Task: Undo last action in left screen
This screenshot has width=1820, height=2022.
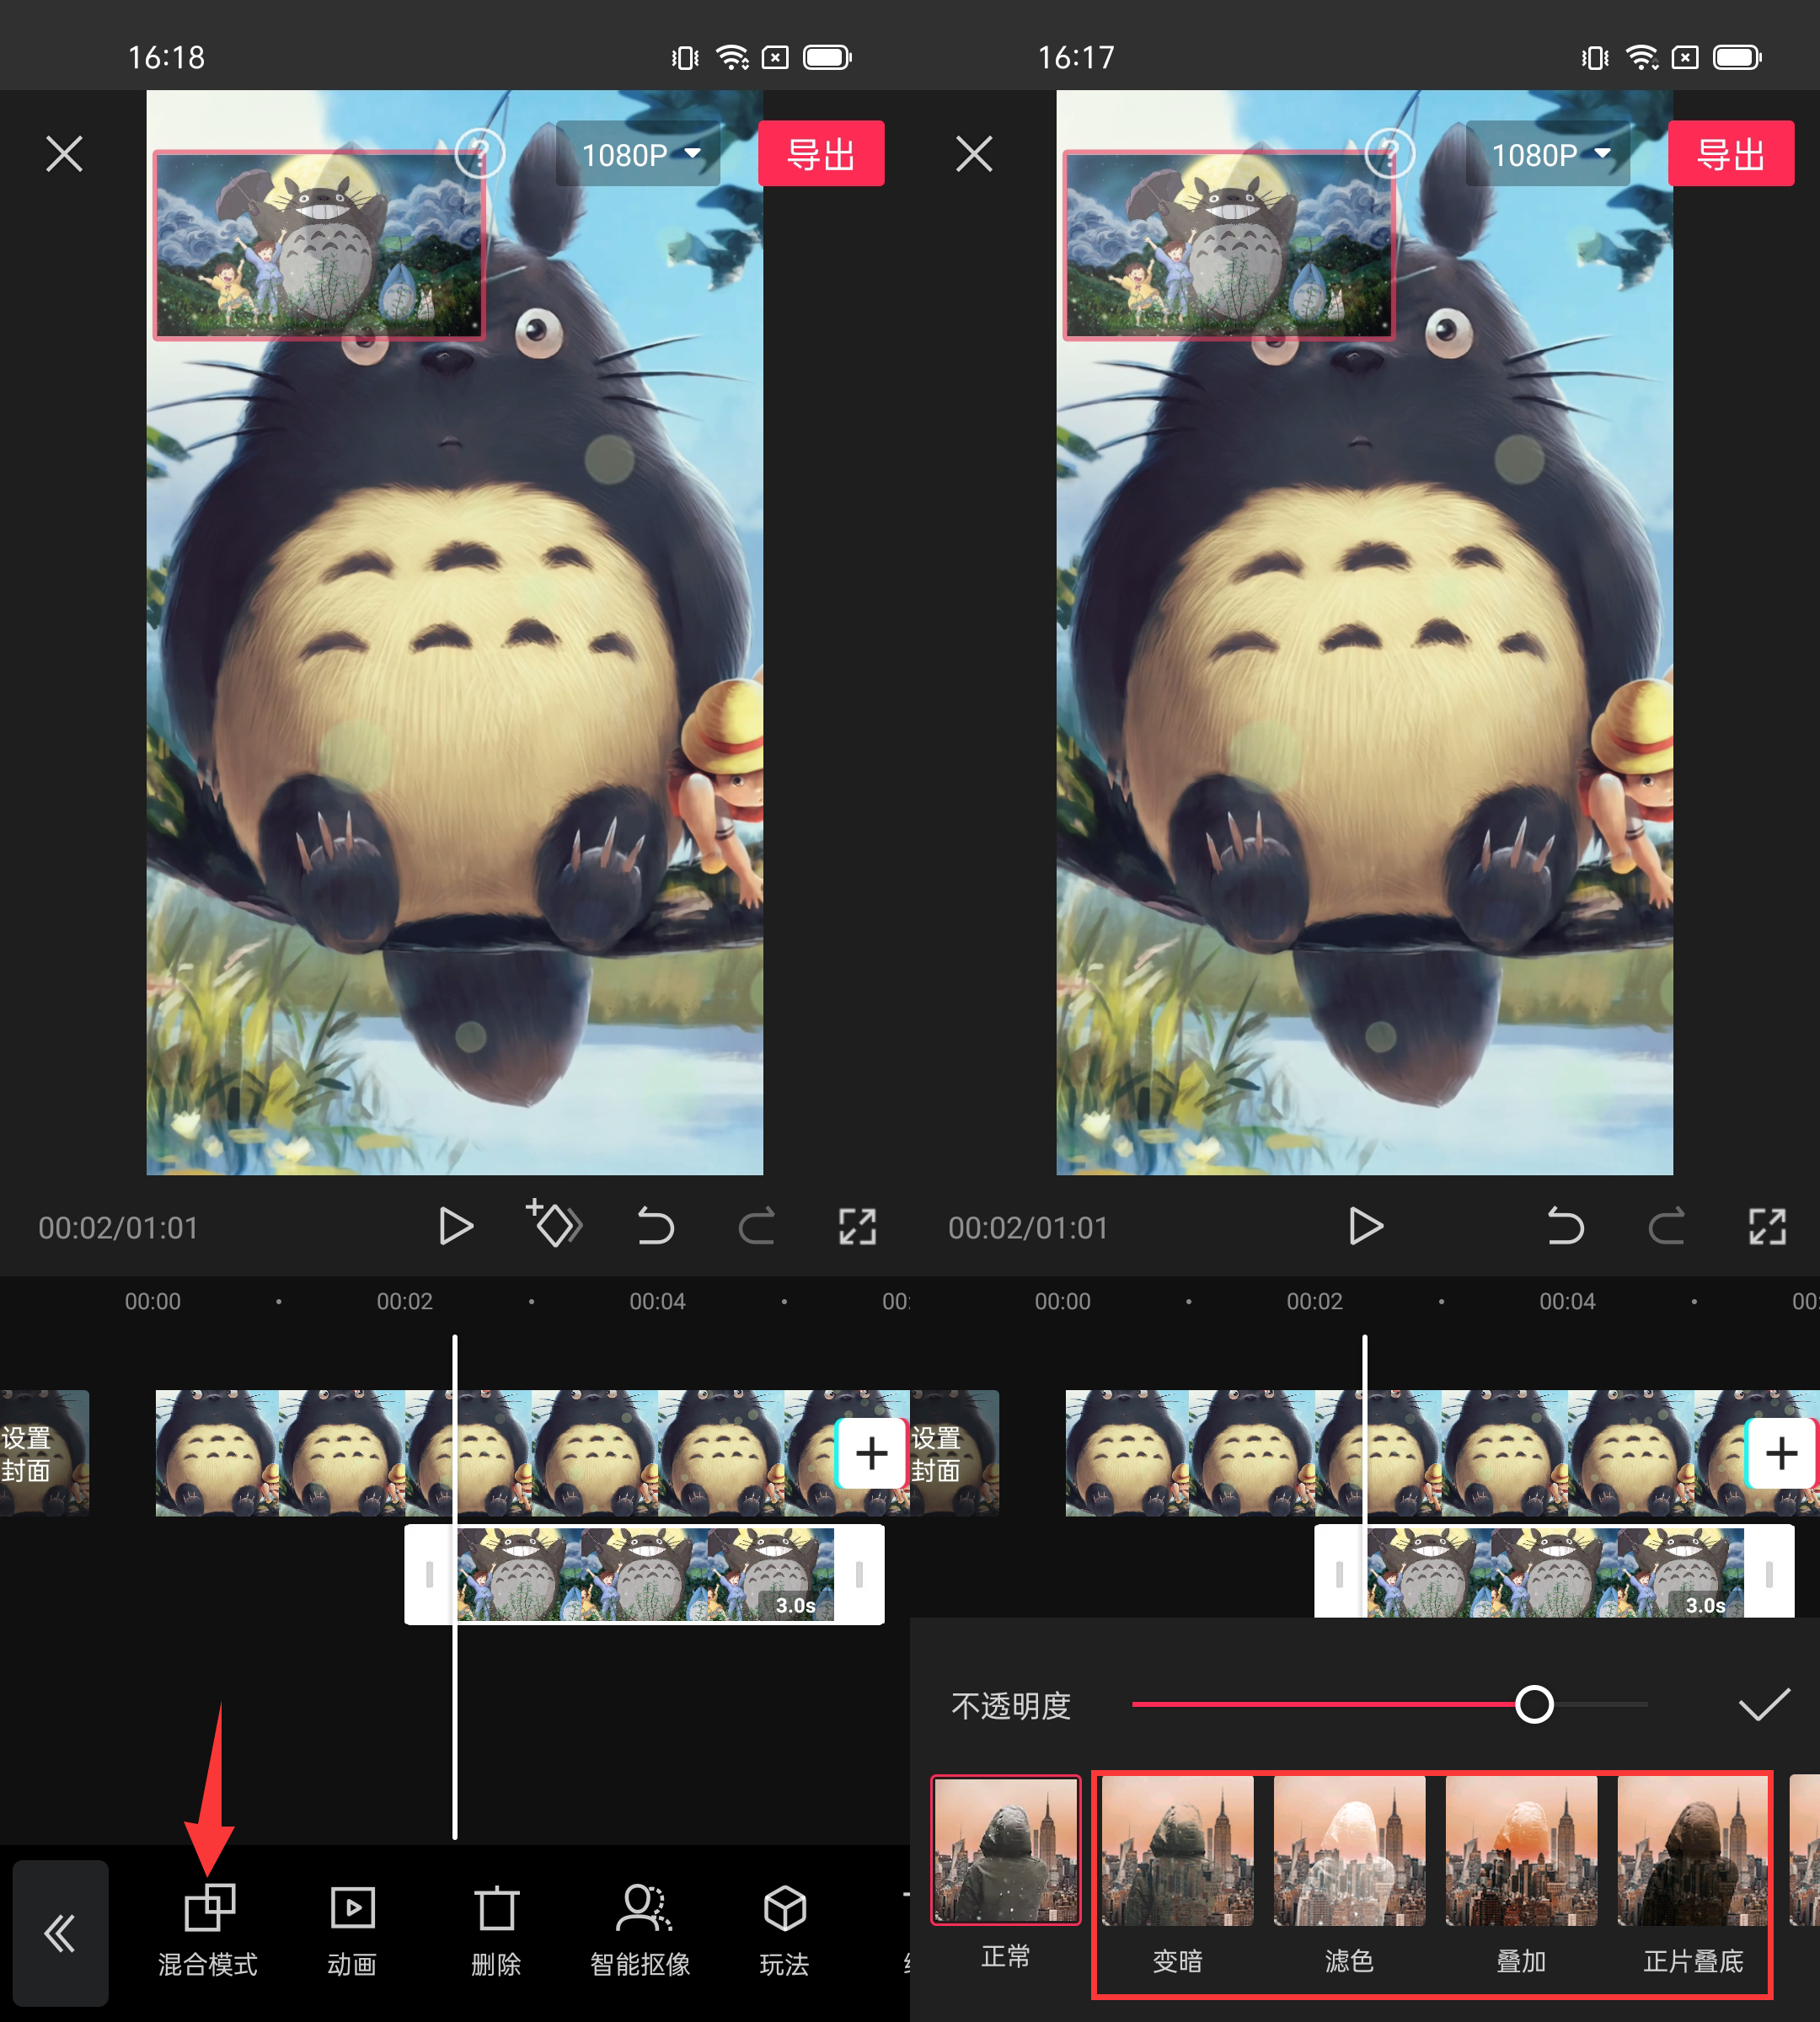Action: 656,1226
